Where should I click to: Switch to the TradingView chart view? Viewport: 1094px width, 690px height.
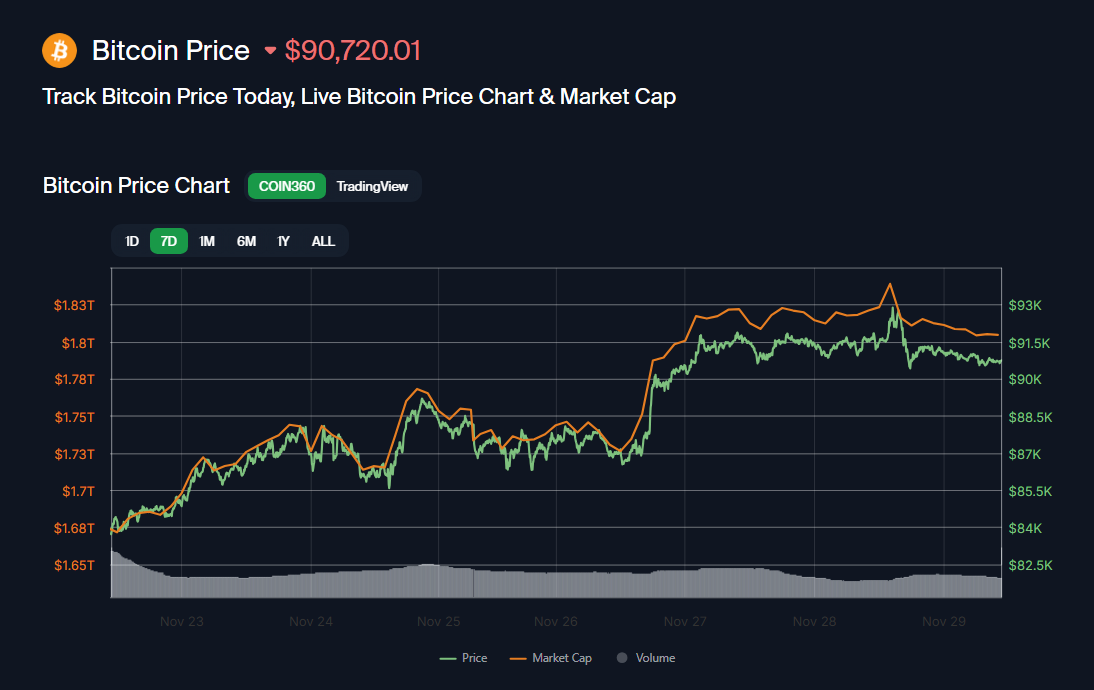[x=372, y=186]
